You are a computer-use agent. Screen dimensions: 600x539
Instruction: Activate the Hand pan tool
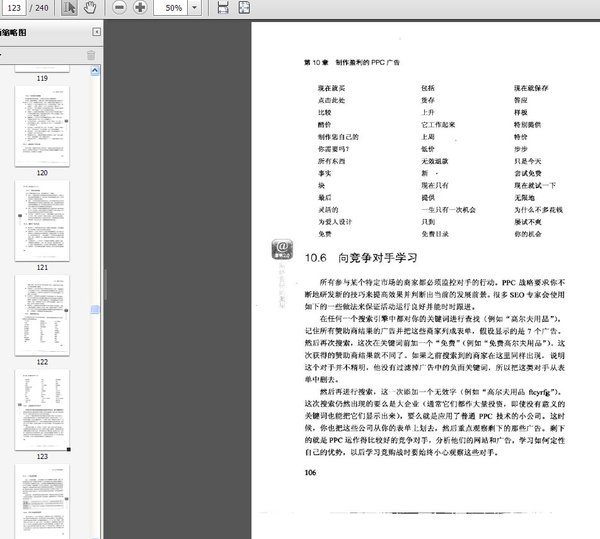90,8
